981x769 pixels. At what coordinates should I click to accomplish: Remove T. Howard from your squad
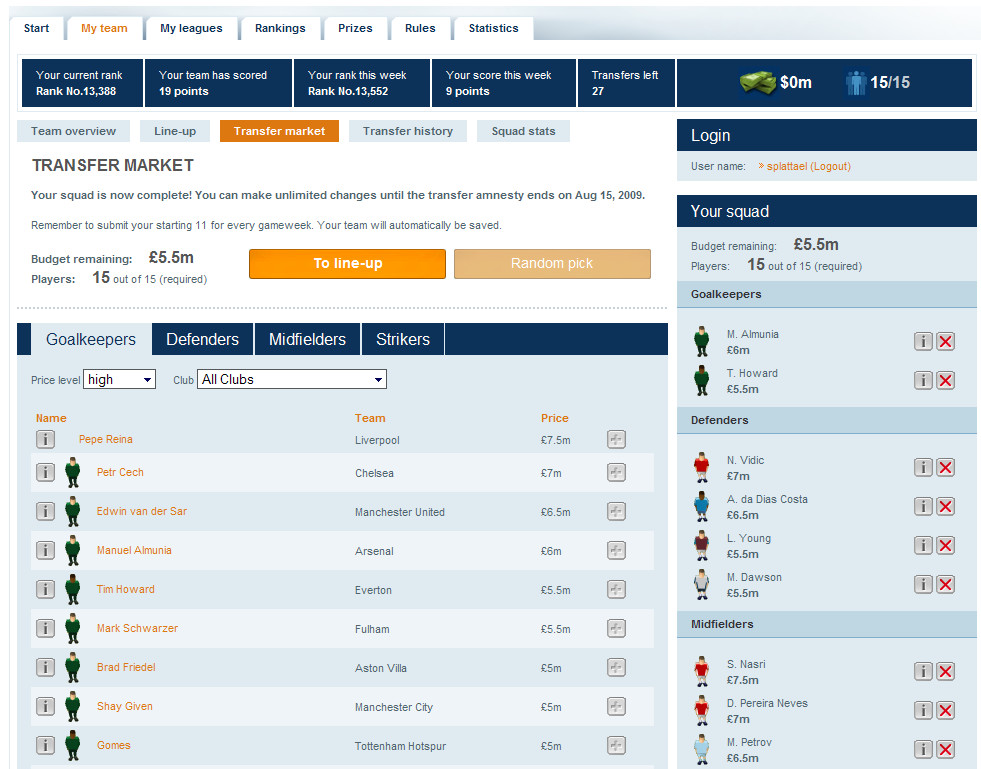(945, 380)
